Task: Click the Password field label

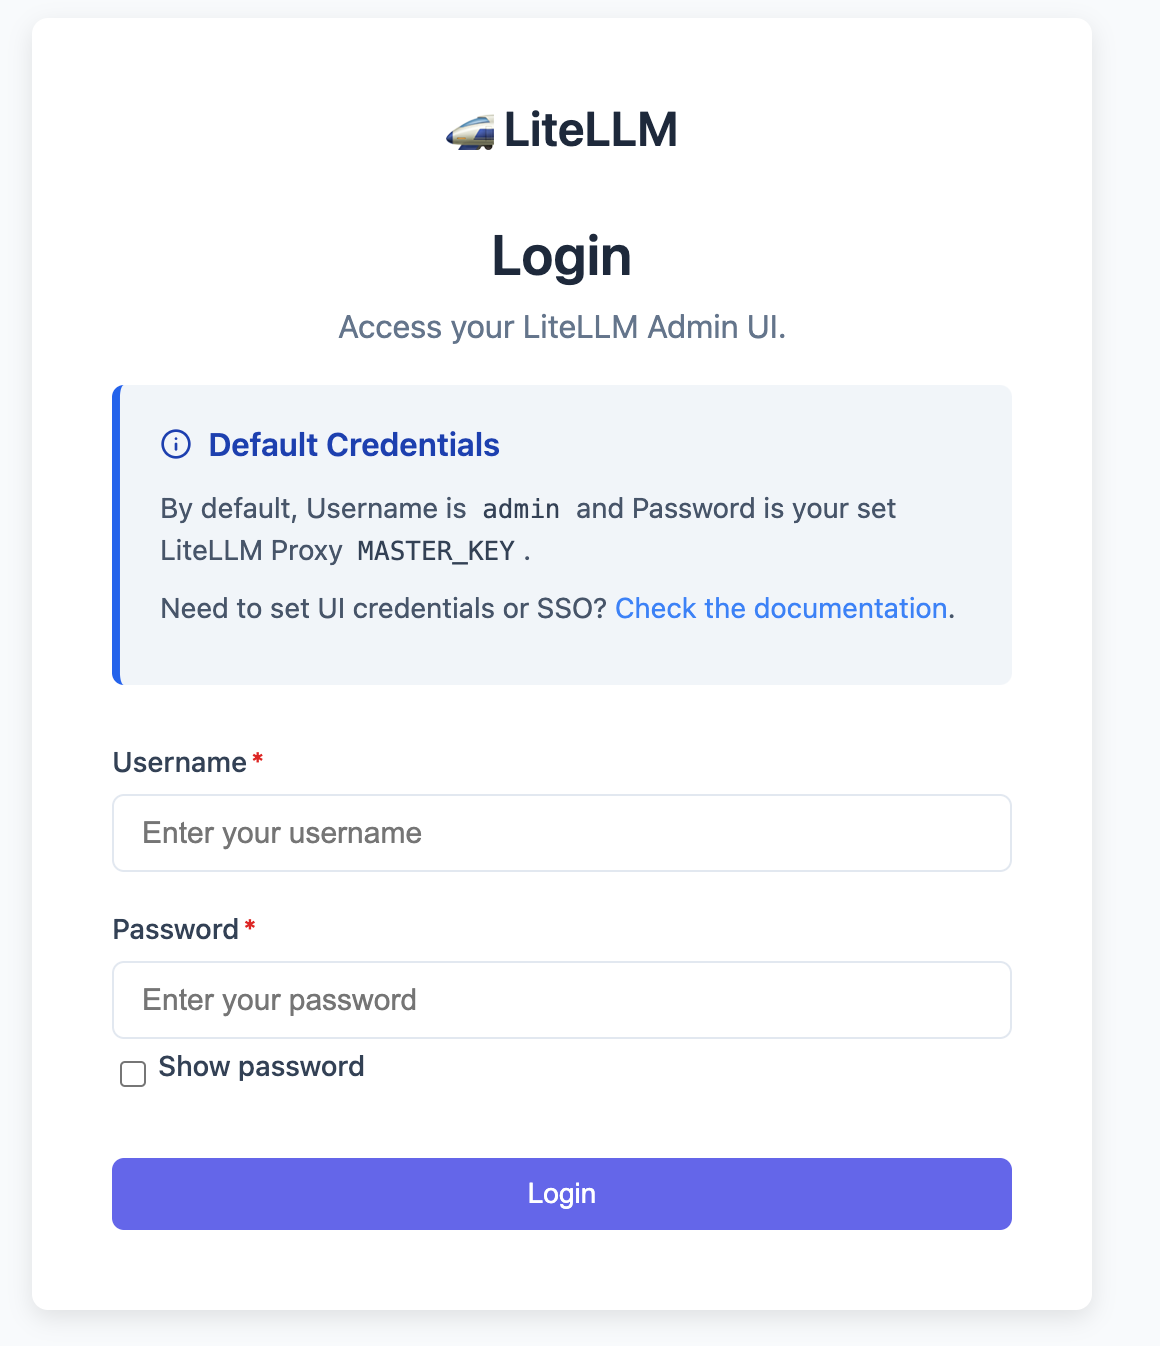Action: pos(176,929)
